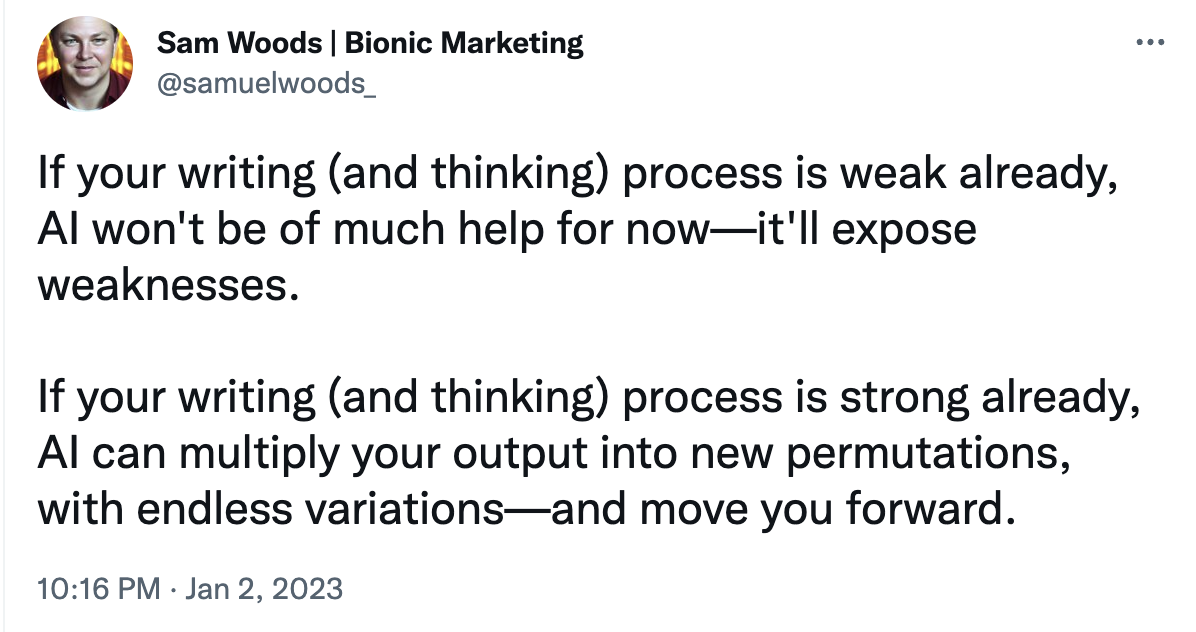Image resolution: width=1196 pixels, height=632 pixels.
Task: Click the phrase "AI can" in the tweet
Action: coord(92,456)
